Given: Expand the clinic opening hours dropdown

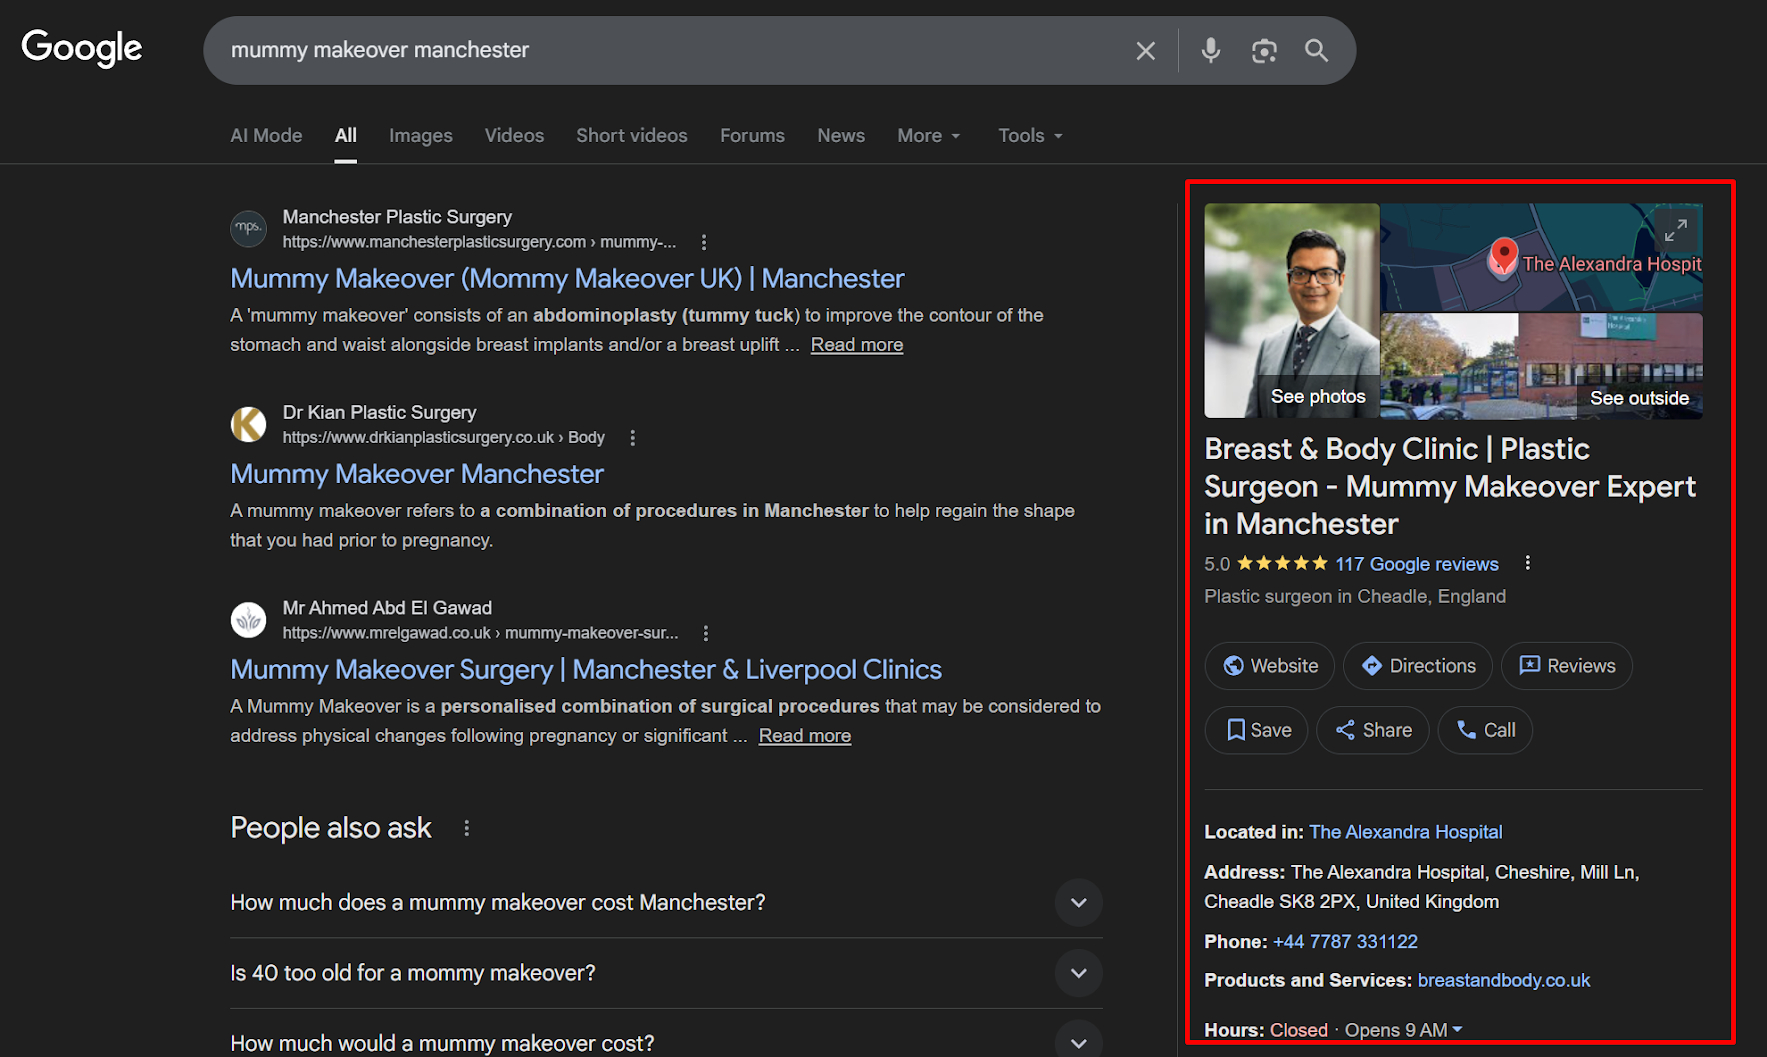Looking at the screenshot, I should (1457, 1029).
